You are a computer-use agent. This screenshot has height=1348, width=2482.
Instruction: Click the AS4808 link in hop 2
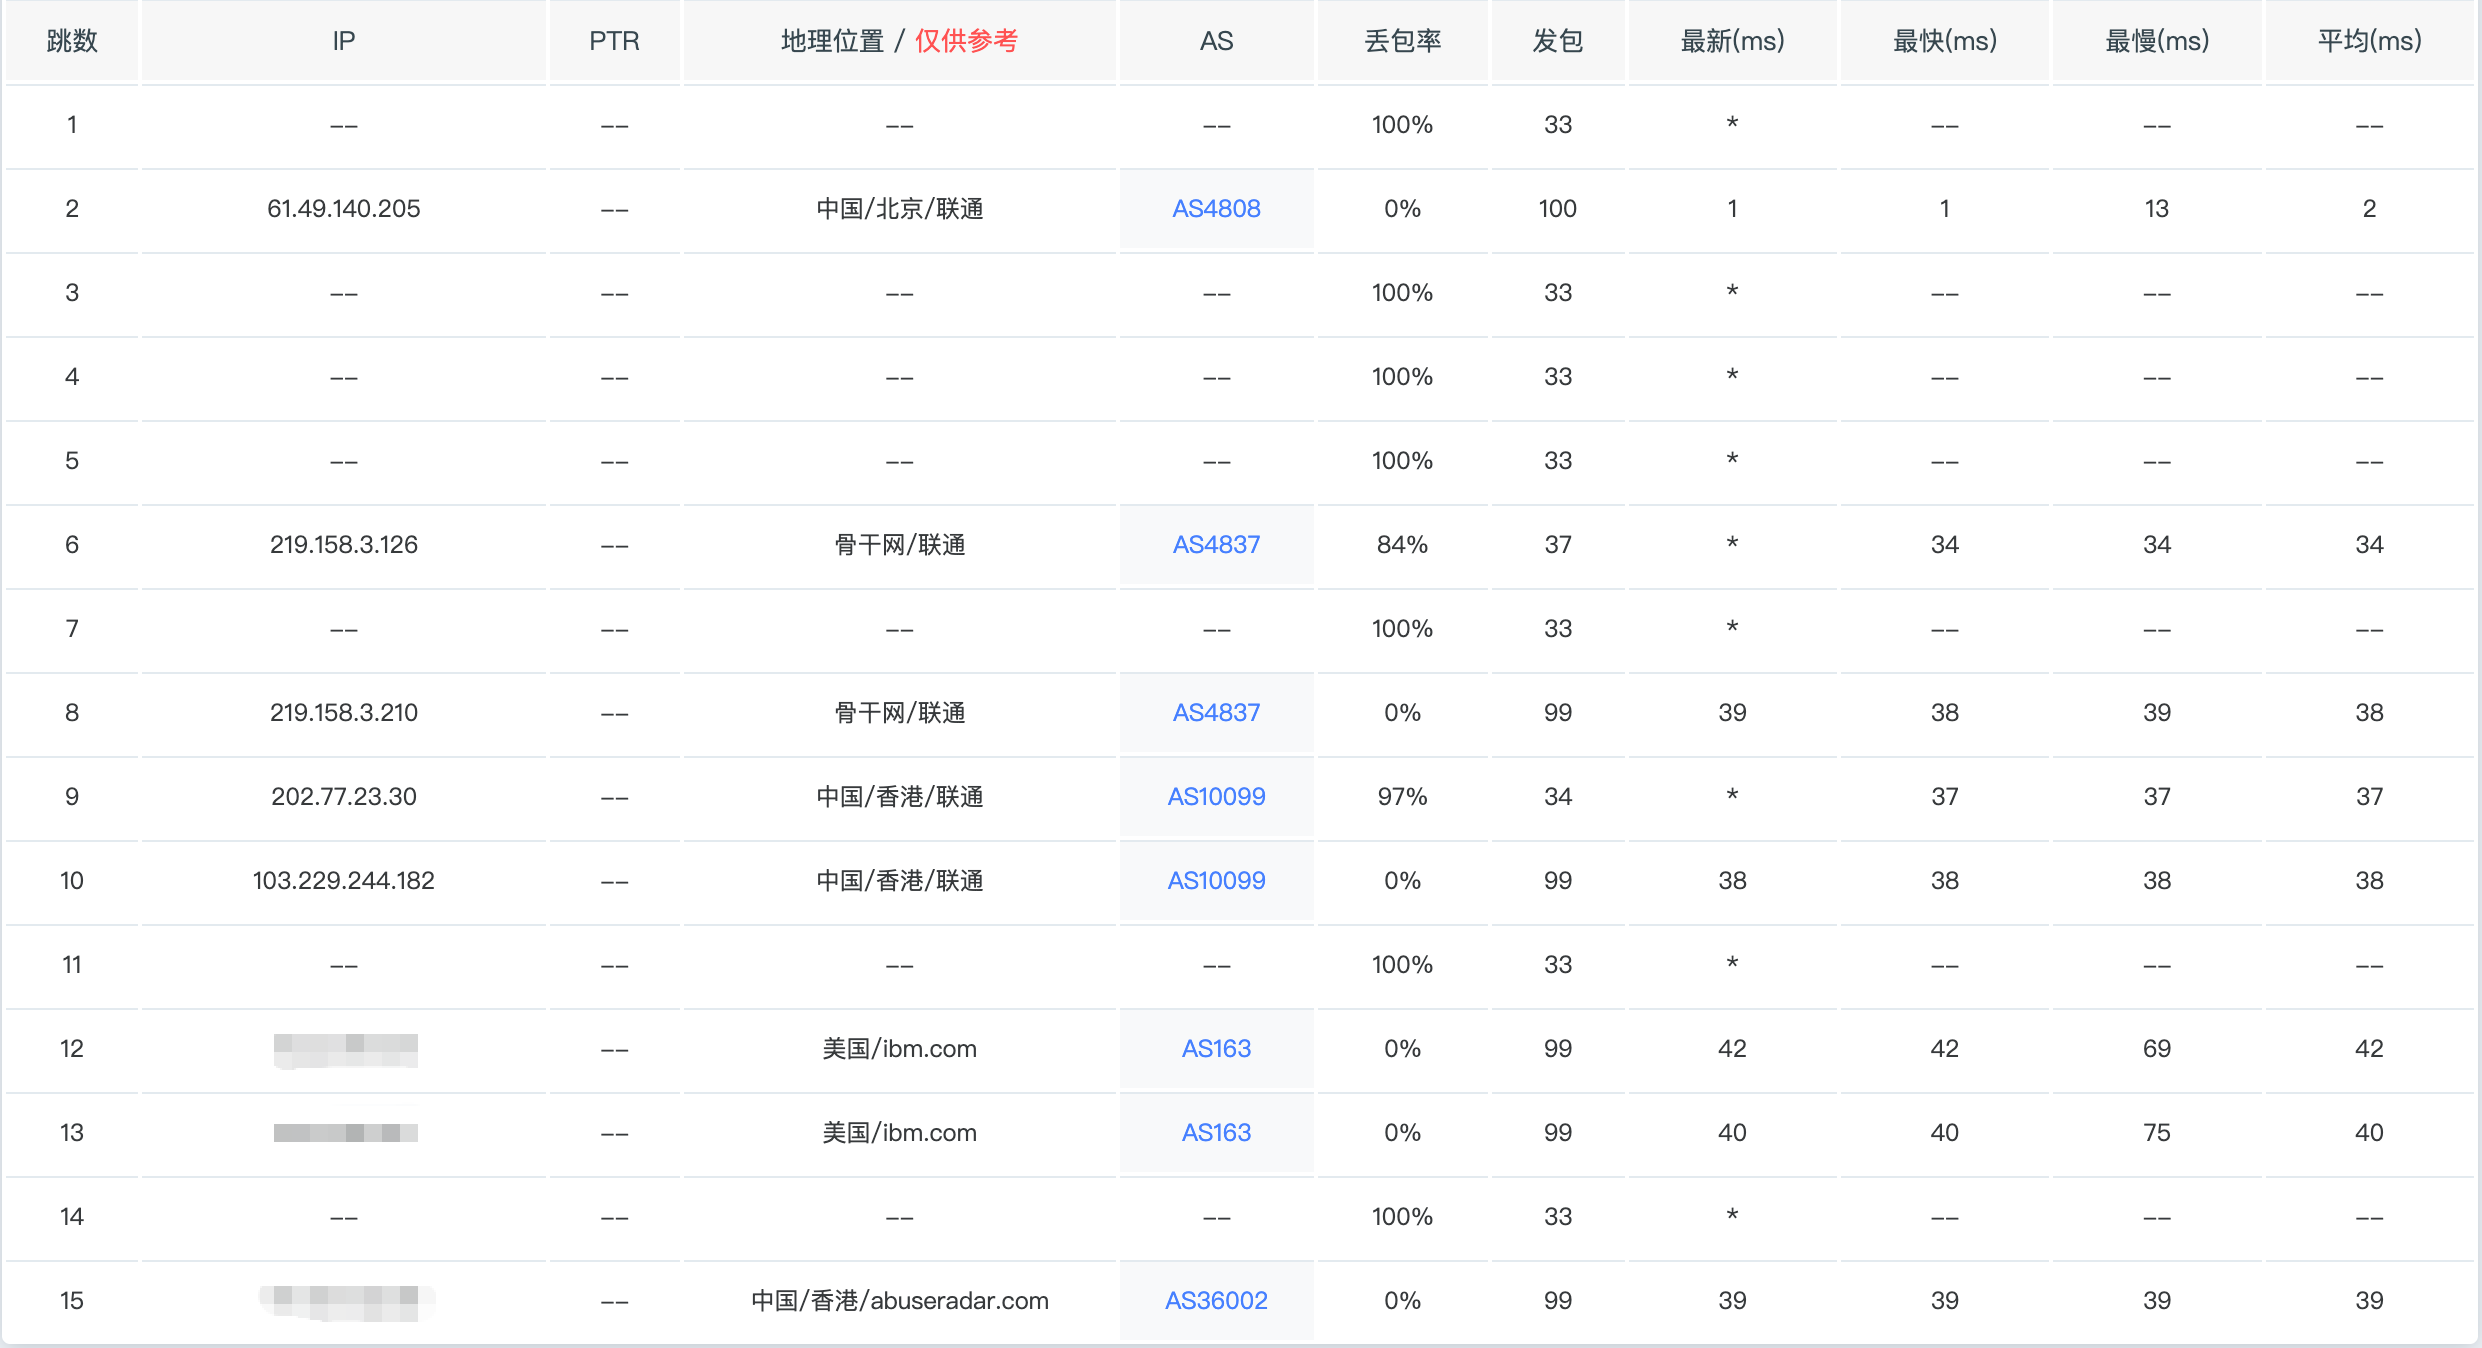click(x=1216, y=209)
